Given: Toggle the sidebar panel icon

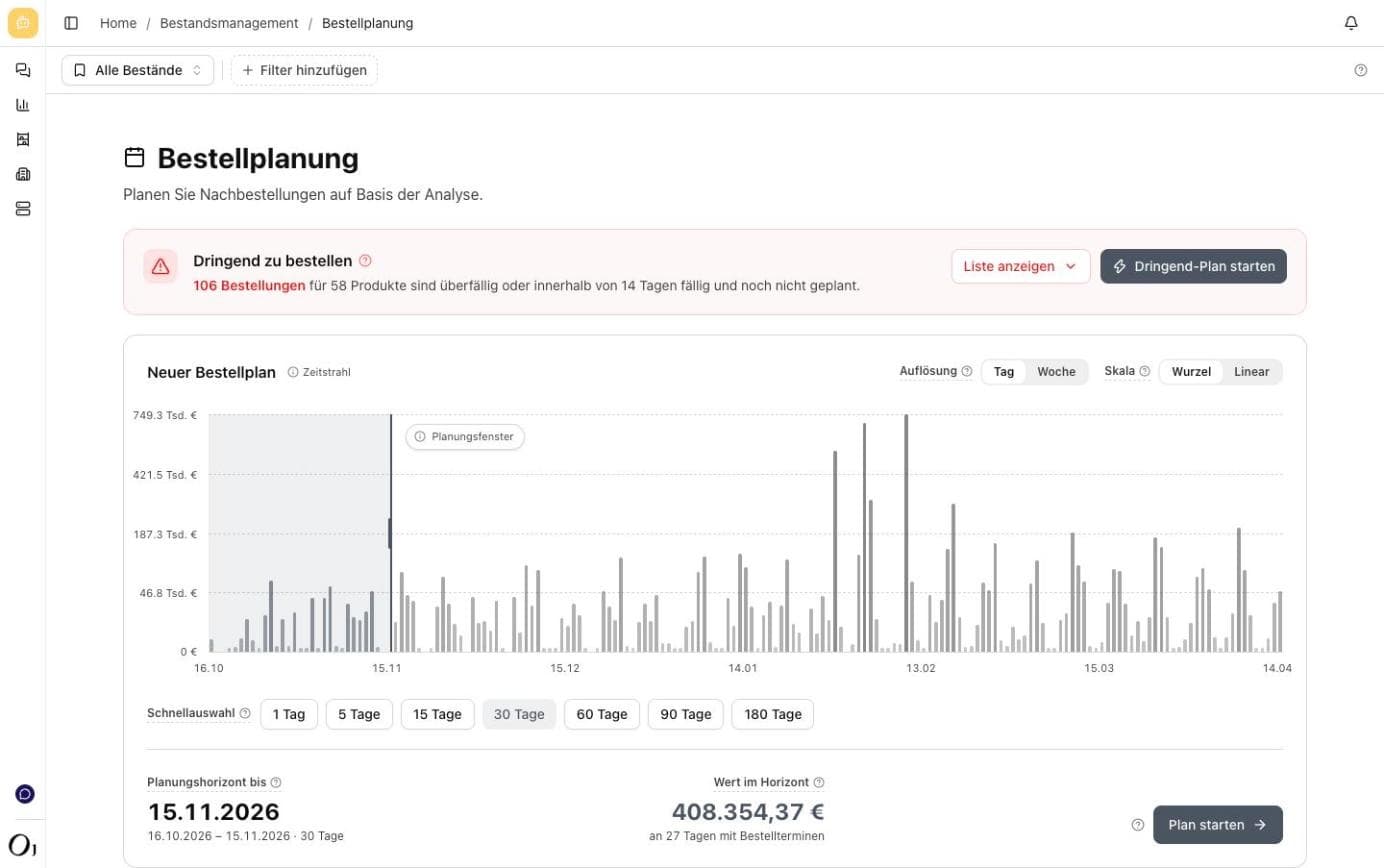Looking at the screenshot, I should [x=71, y=23].
